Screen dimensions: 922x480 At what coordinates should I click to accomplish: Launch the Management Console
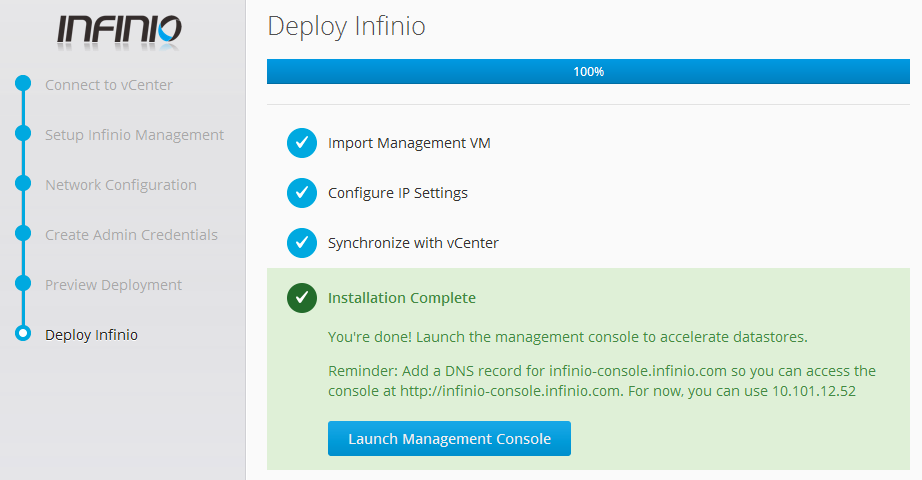(449, 438)
